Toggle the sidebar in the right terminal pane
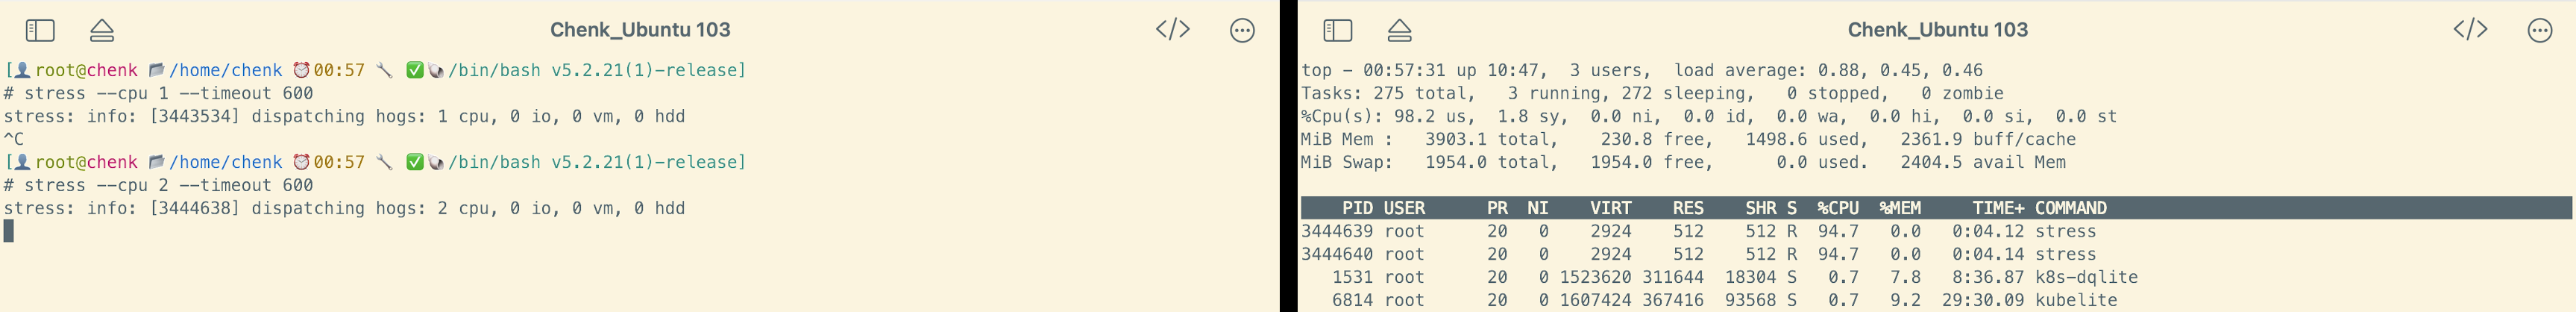The width and height of the screenshot is (2576, 312). (1337, 31)
